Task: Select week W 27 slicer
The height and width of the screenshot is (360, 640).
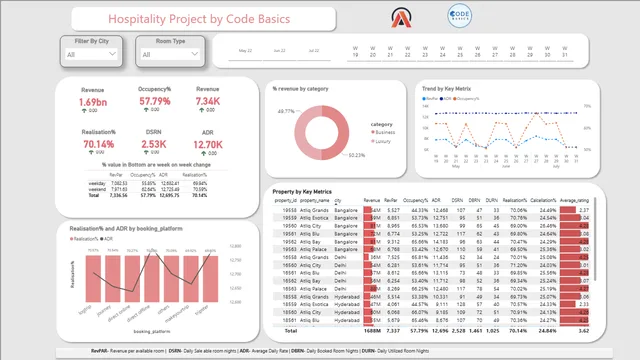Action: [x=495, y=52]
